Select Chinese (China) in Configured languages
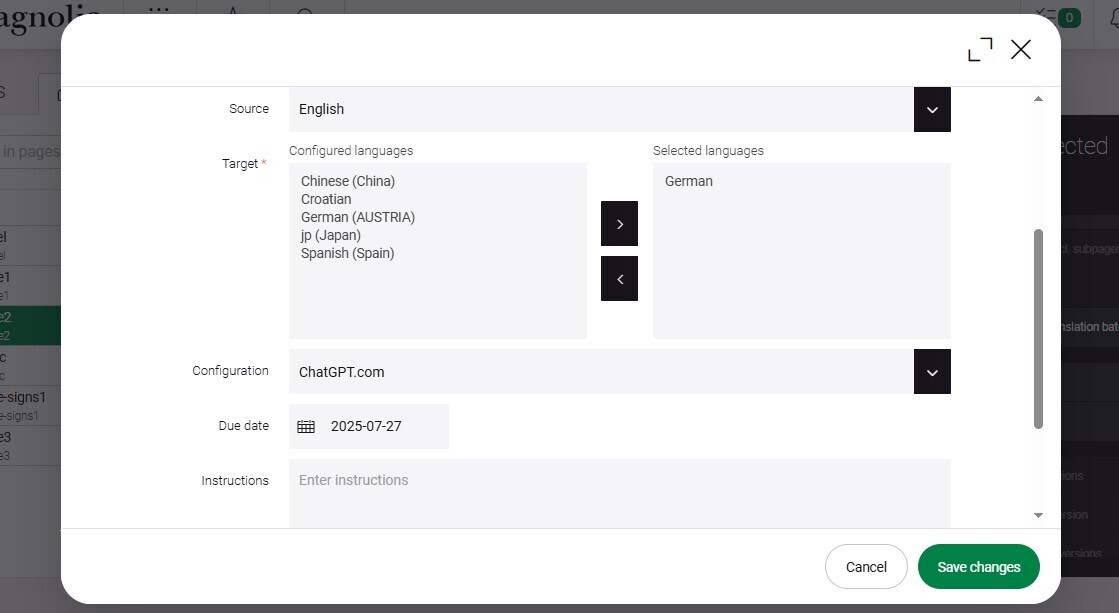 click(348, 181)
